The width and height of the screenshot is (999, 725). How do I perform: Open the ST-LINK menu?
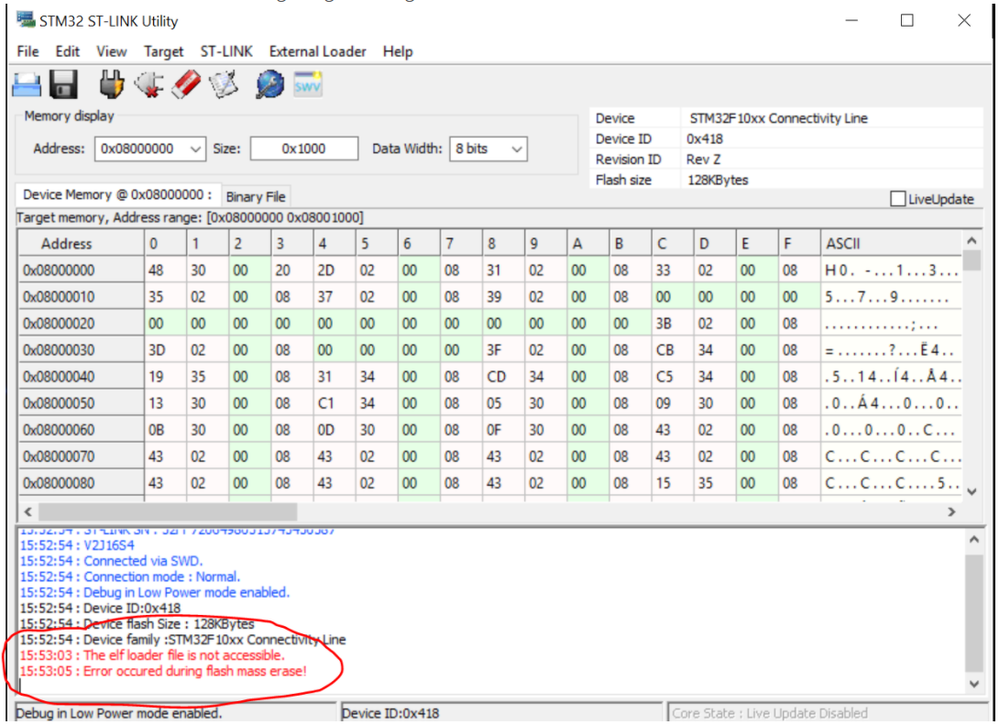226,52
